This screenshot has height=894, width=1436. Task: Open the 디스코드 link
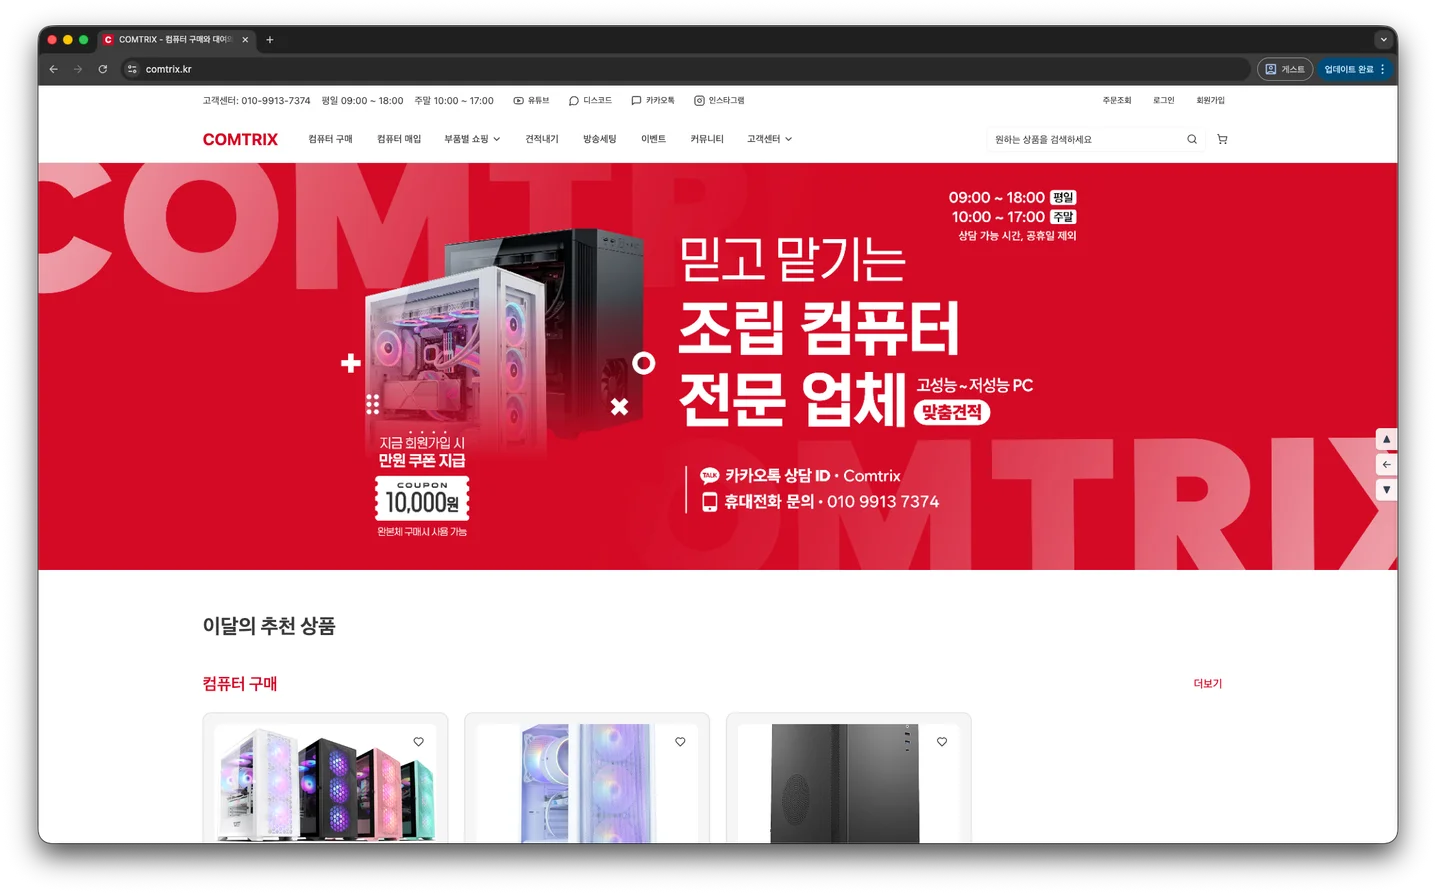coord(590,100)
